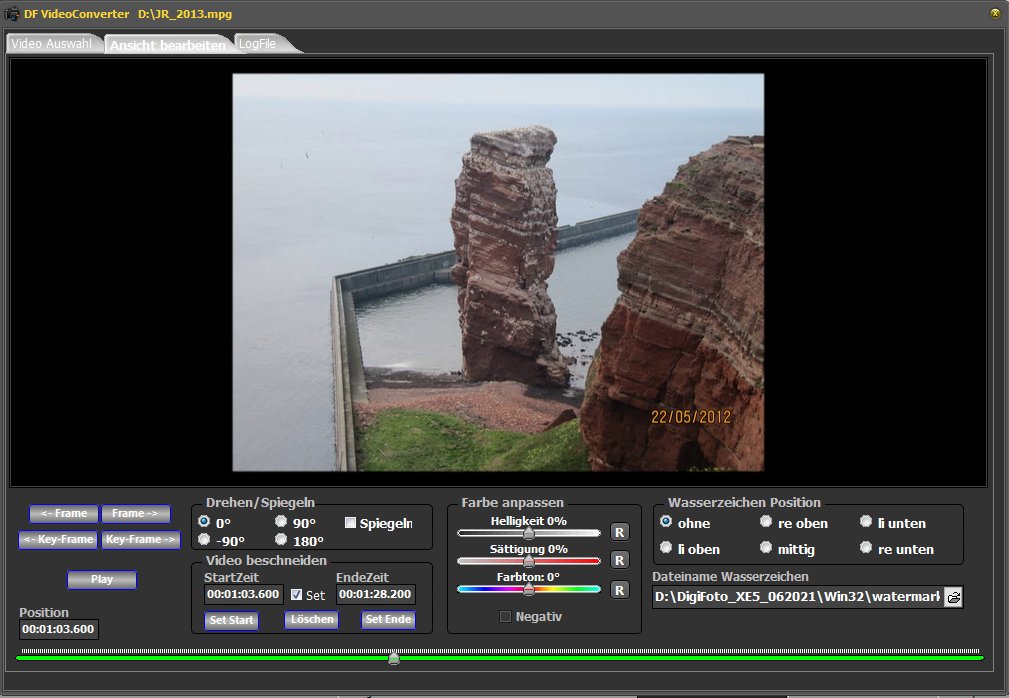This screenshot has height=698, width=1009.
Task: Reset saturation with Sättigung R button
Action: [x=619, y=560]
